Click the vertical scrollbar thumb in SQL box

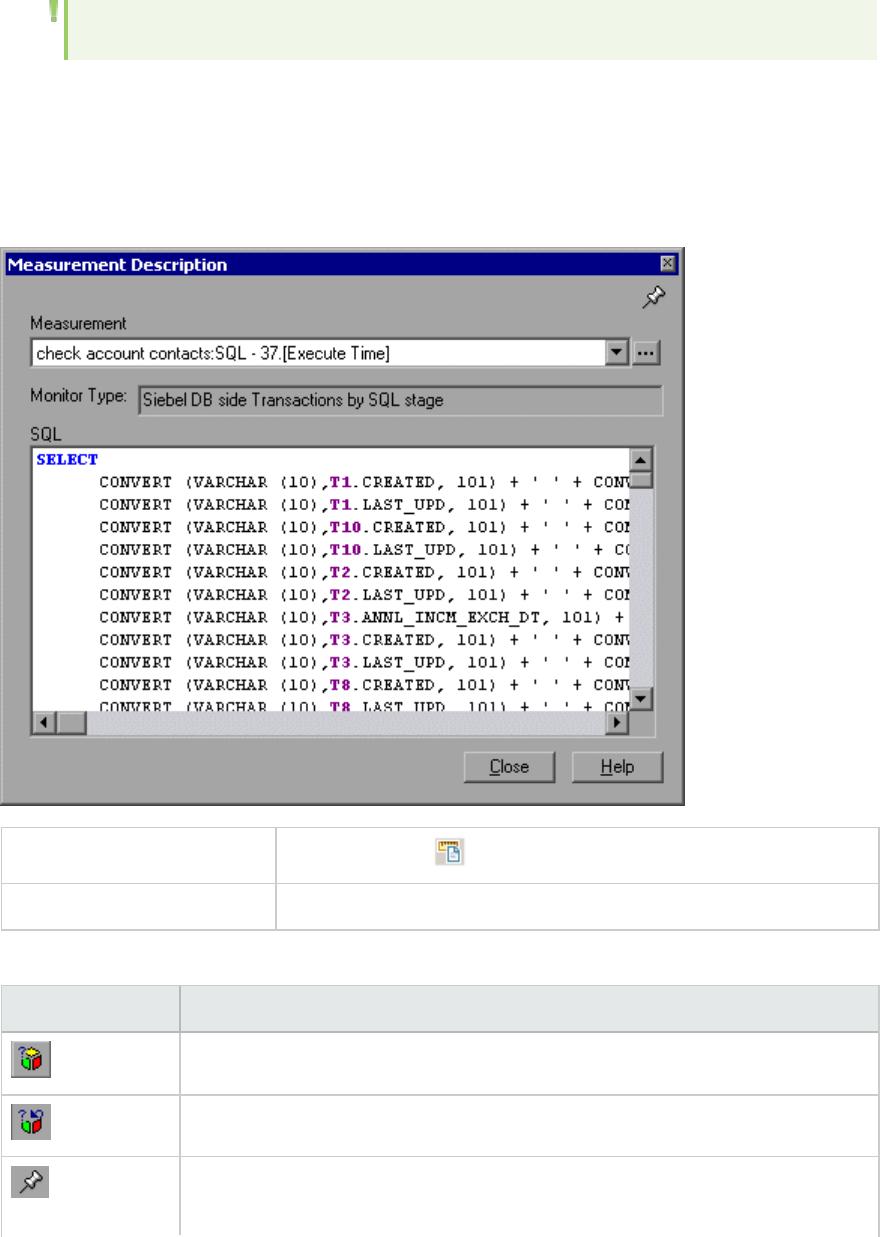642,479
